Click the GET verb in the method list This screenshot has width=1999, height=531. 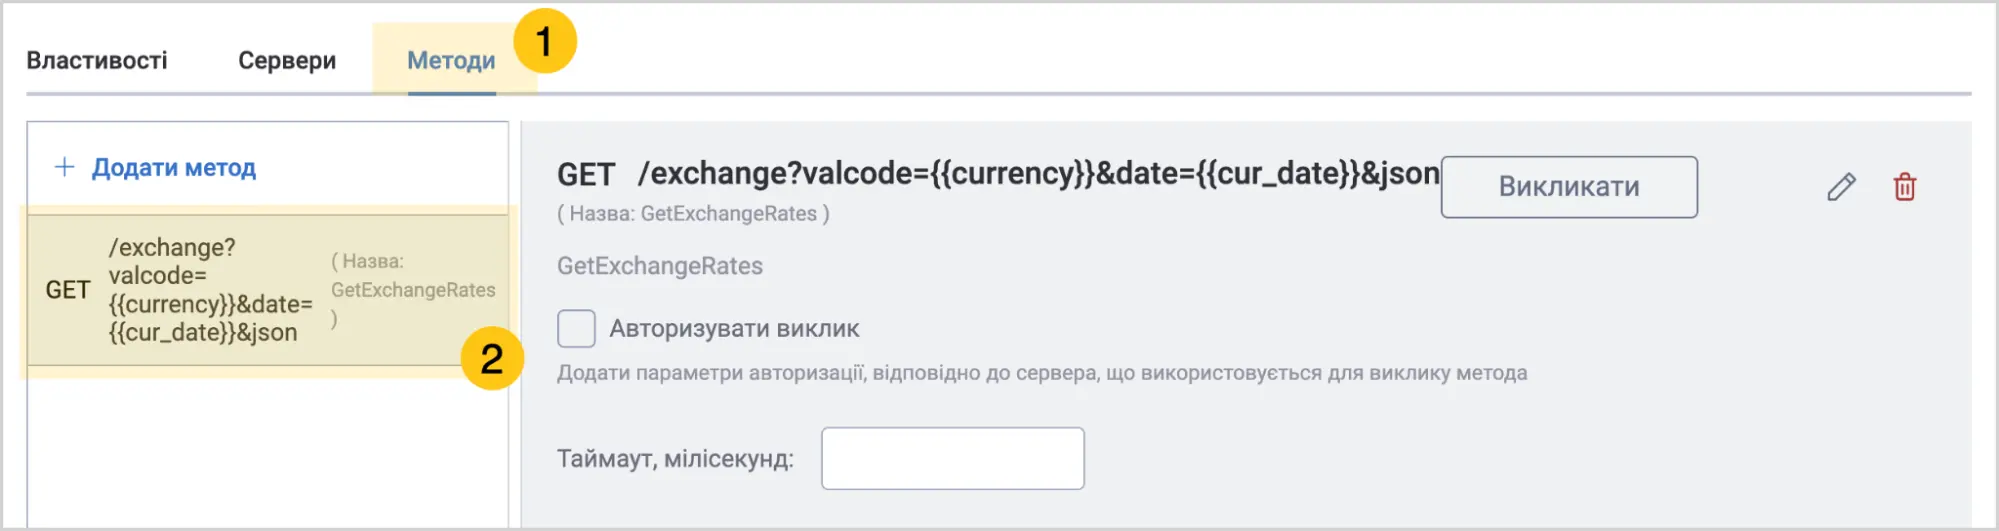(68, 290)
